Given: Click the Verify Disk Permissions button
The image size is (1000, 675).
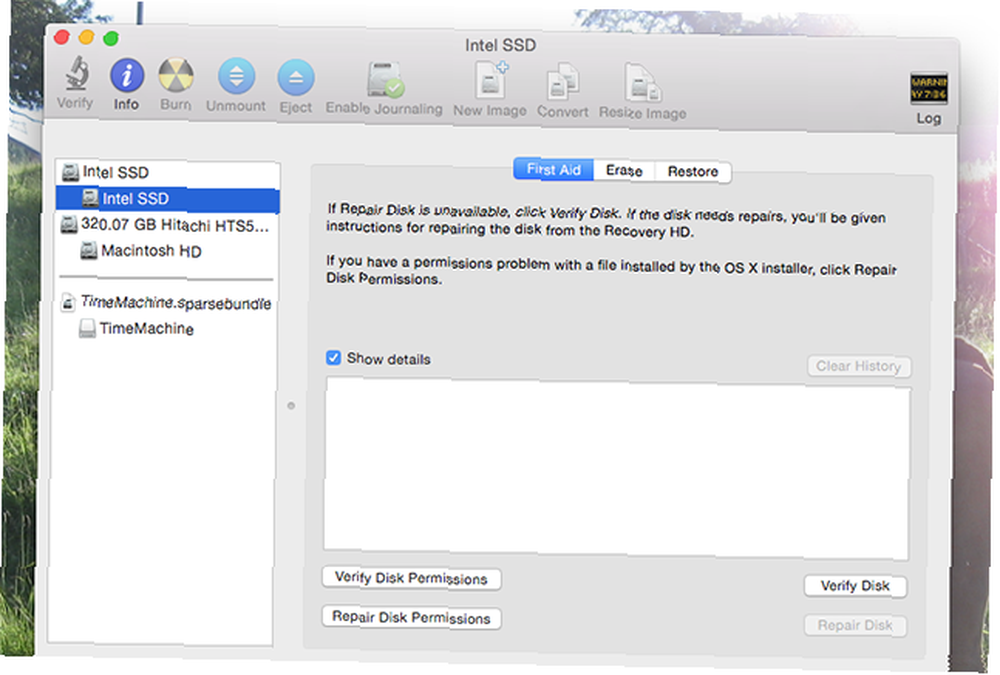Looking at the screenshot, I should coord(411,578).
